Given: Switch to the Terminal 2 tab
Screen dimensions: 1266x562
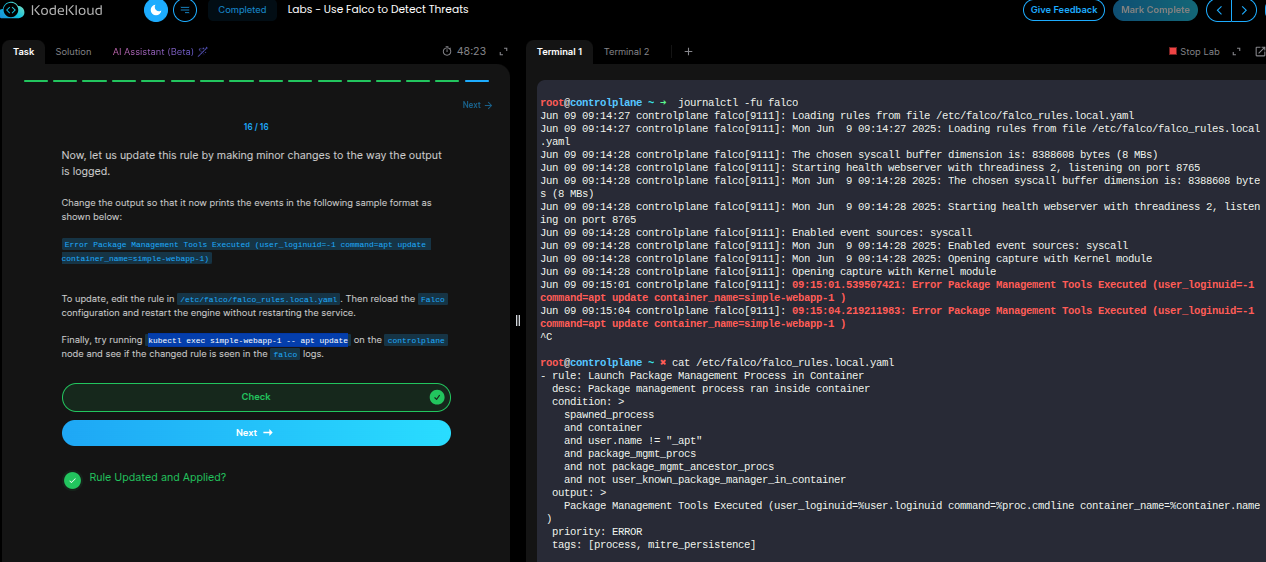Looking at the screenshot, I should tap(626, 52).
